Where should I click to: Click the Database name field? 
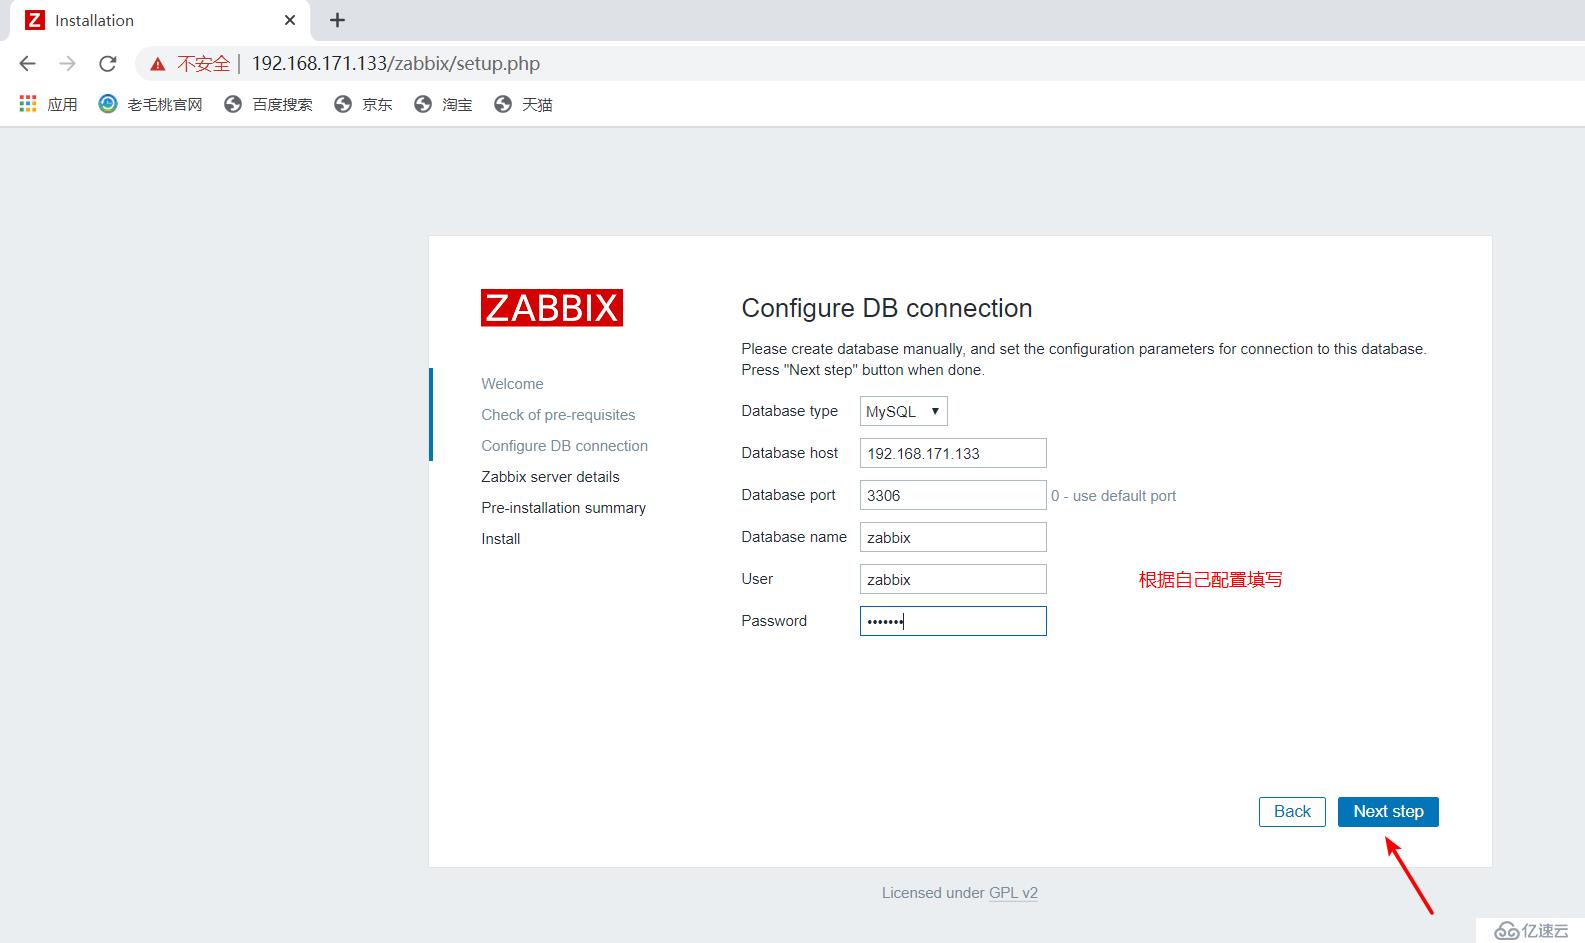coord(953,537)
